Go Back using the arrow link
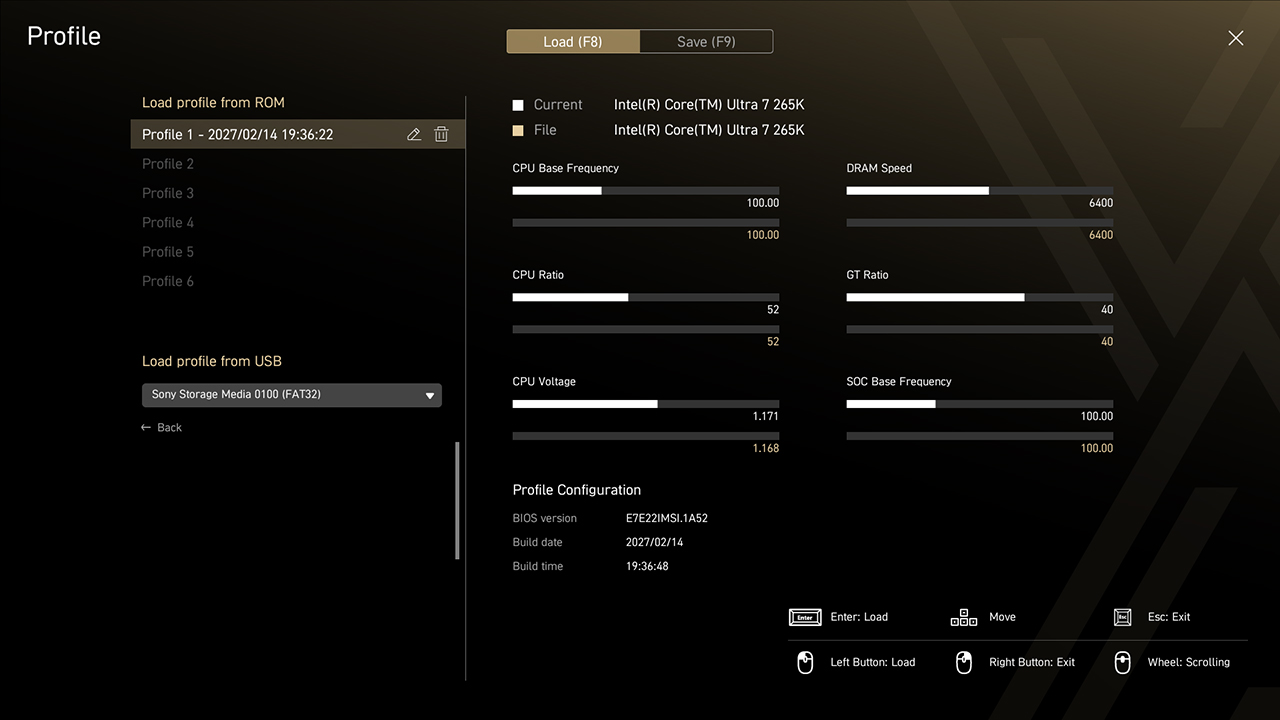Viewport: 1280px width, 720px height. [162, 428]
